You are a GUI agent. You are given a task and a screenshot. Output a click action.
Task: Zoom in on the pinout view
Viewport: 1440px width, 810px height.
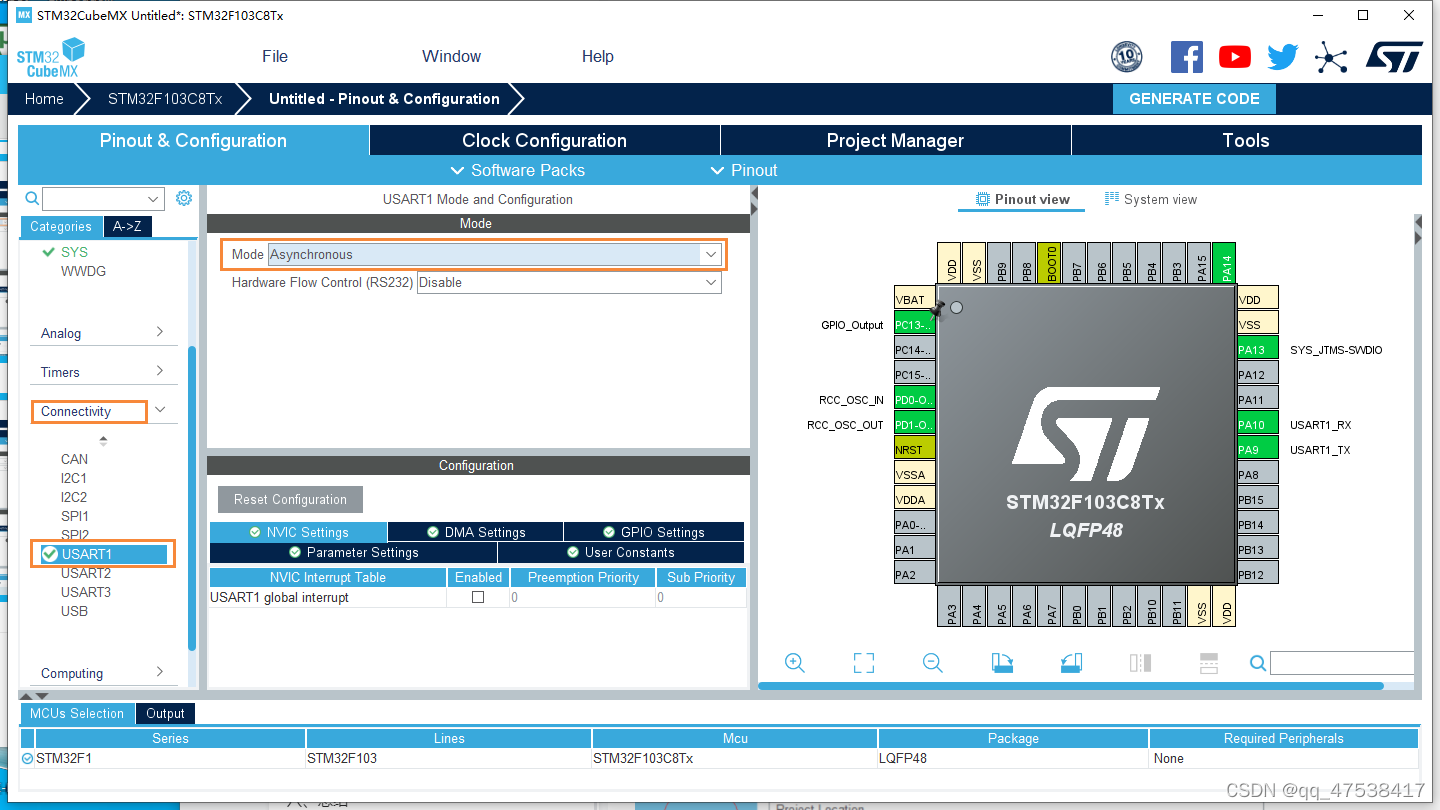(794, 663)
